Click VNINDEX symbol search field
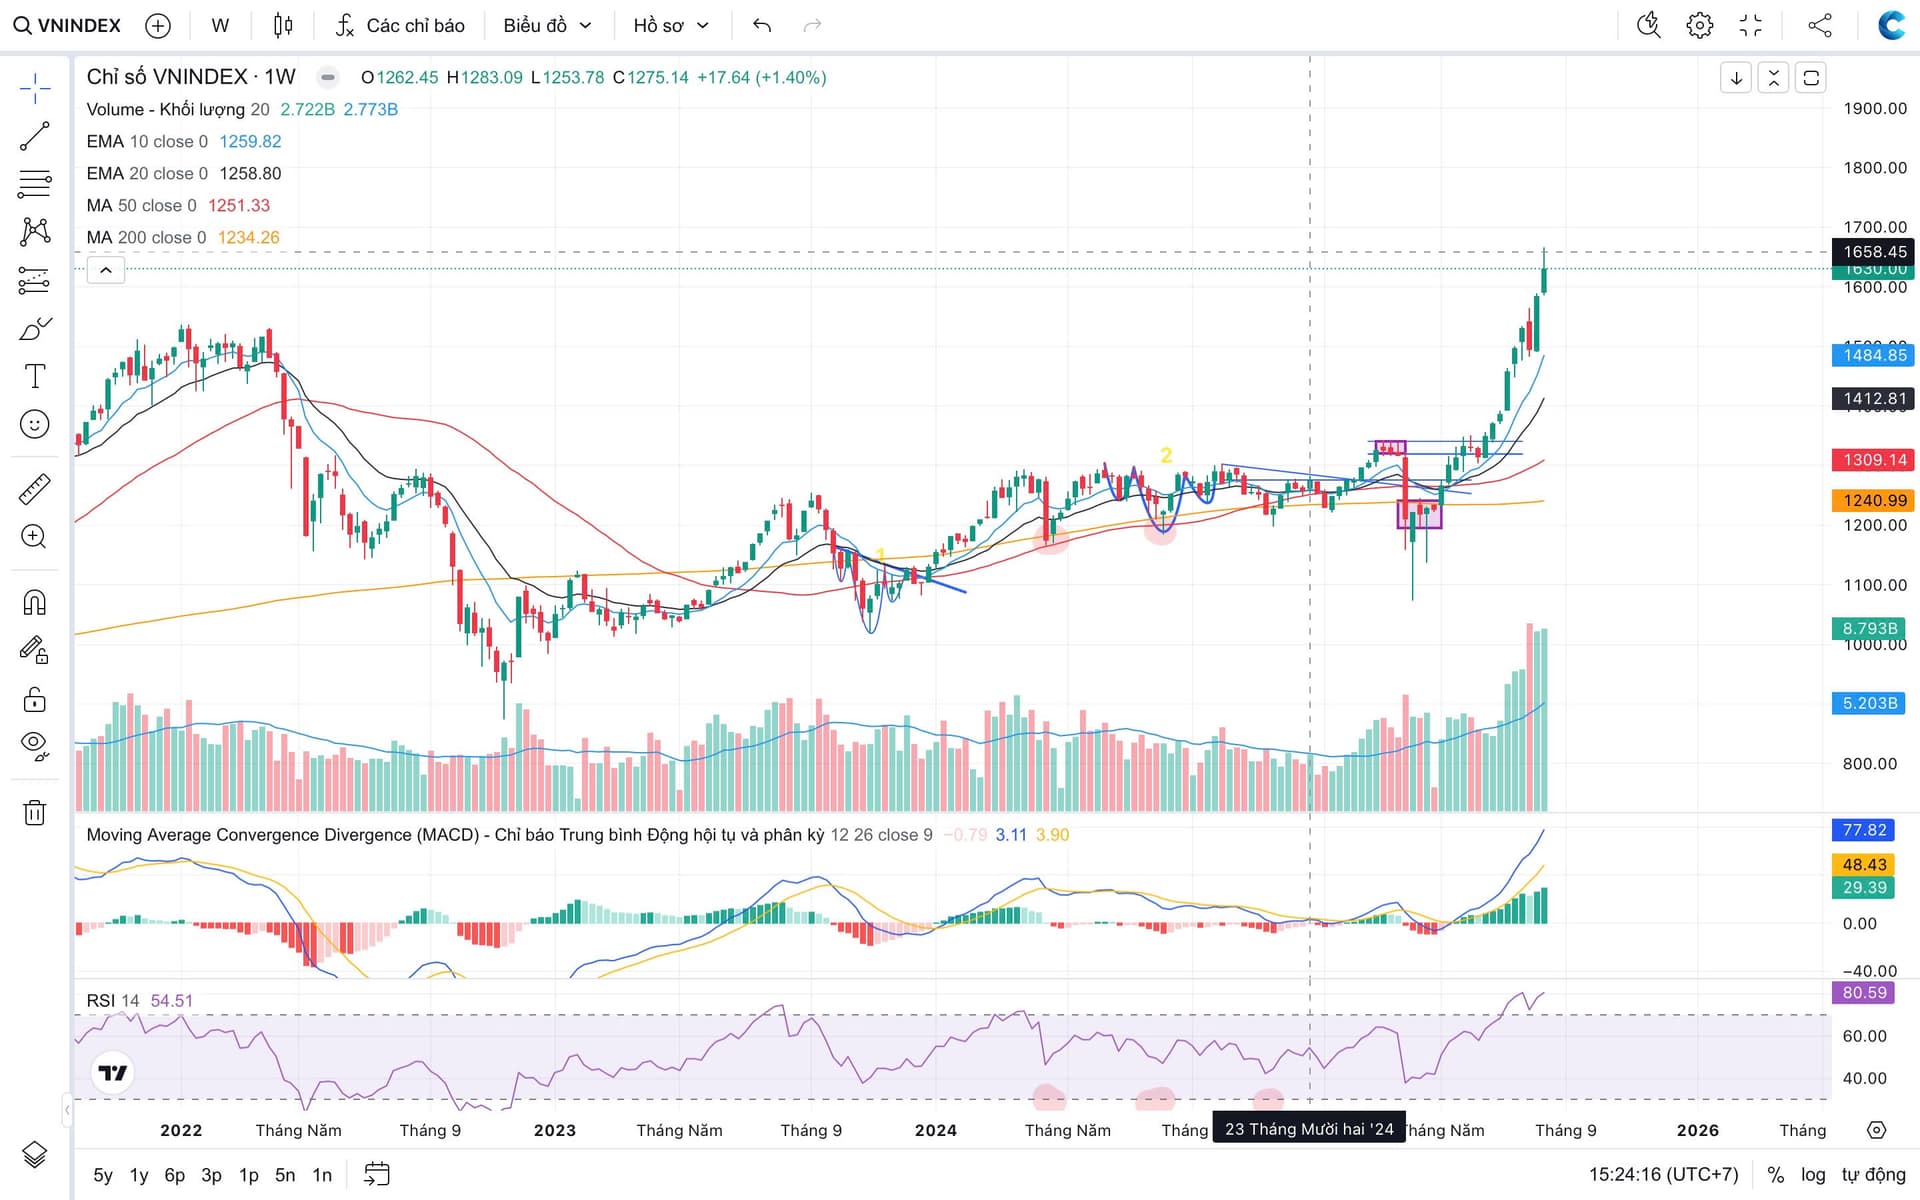This screenshot has width=1920, height=1200. pos(68,26)
